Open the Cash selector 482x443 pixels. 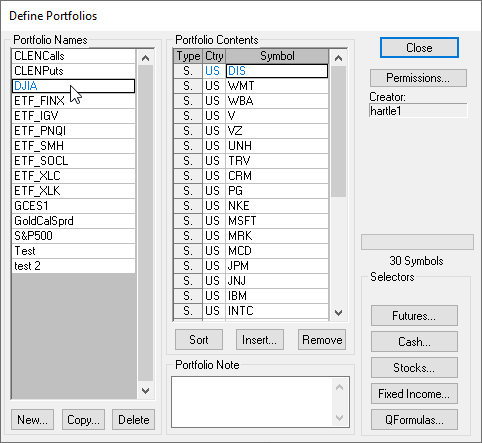point(414,342)
